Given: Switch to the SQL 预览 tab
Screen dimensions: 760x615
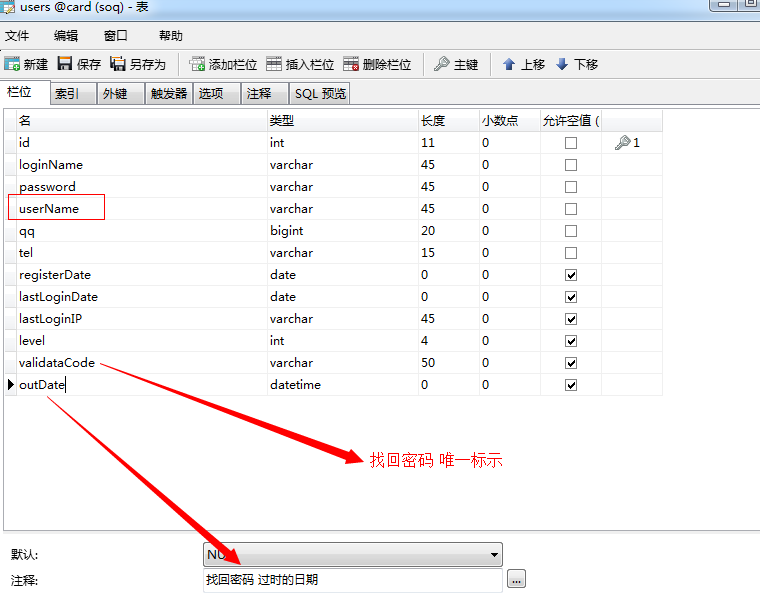Looking at the screenshot, I should pos(319,93).
